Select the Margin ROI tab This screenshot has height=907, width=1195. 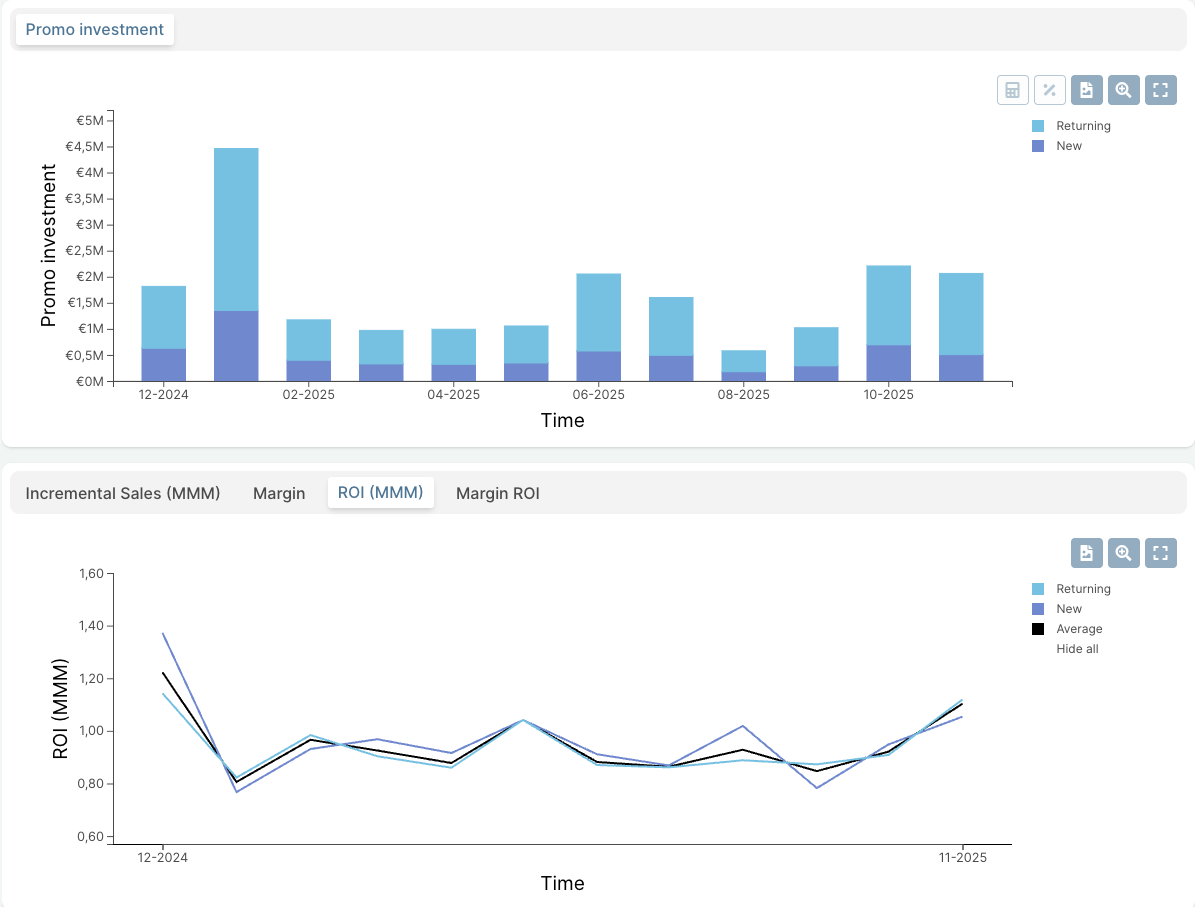tap(497, 493)
